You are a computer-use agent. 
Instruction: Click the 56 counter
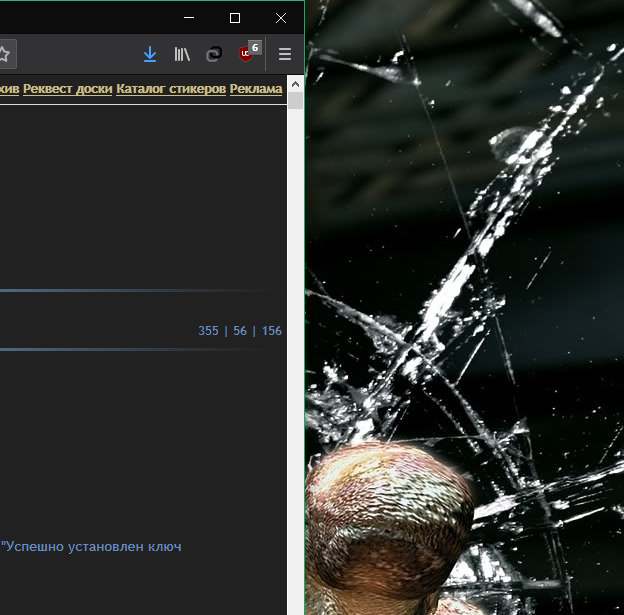pyautogui.click(x=240, y=331)
